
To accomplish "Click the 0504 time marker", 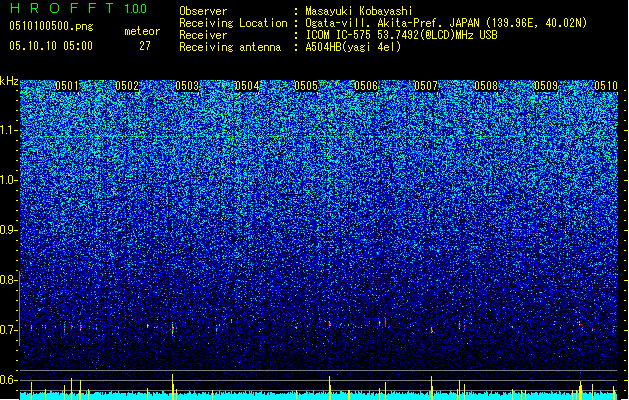I will pos(247,86).
